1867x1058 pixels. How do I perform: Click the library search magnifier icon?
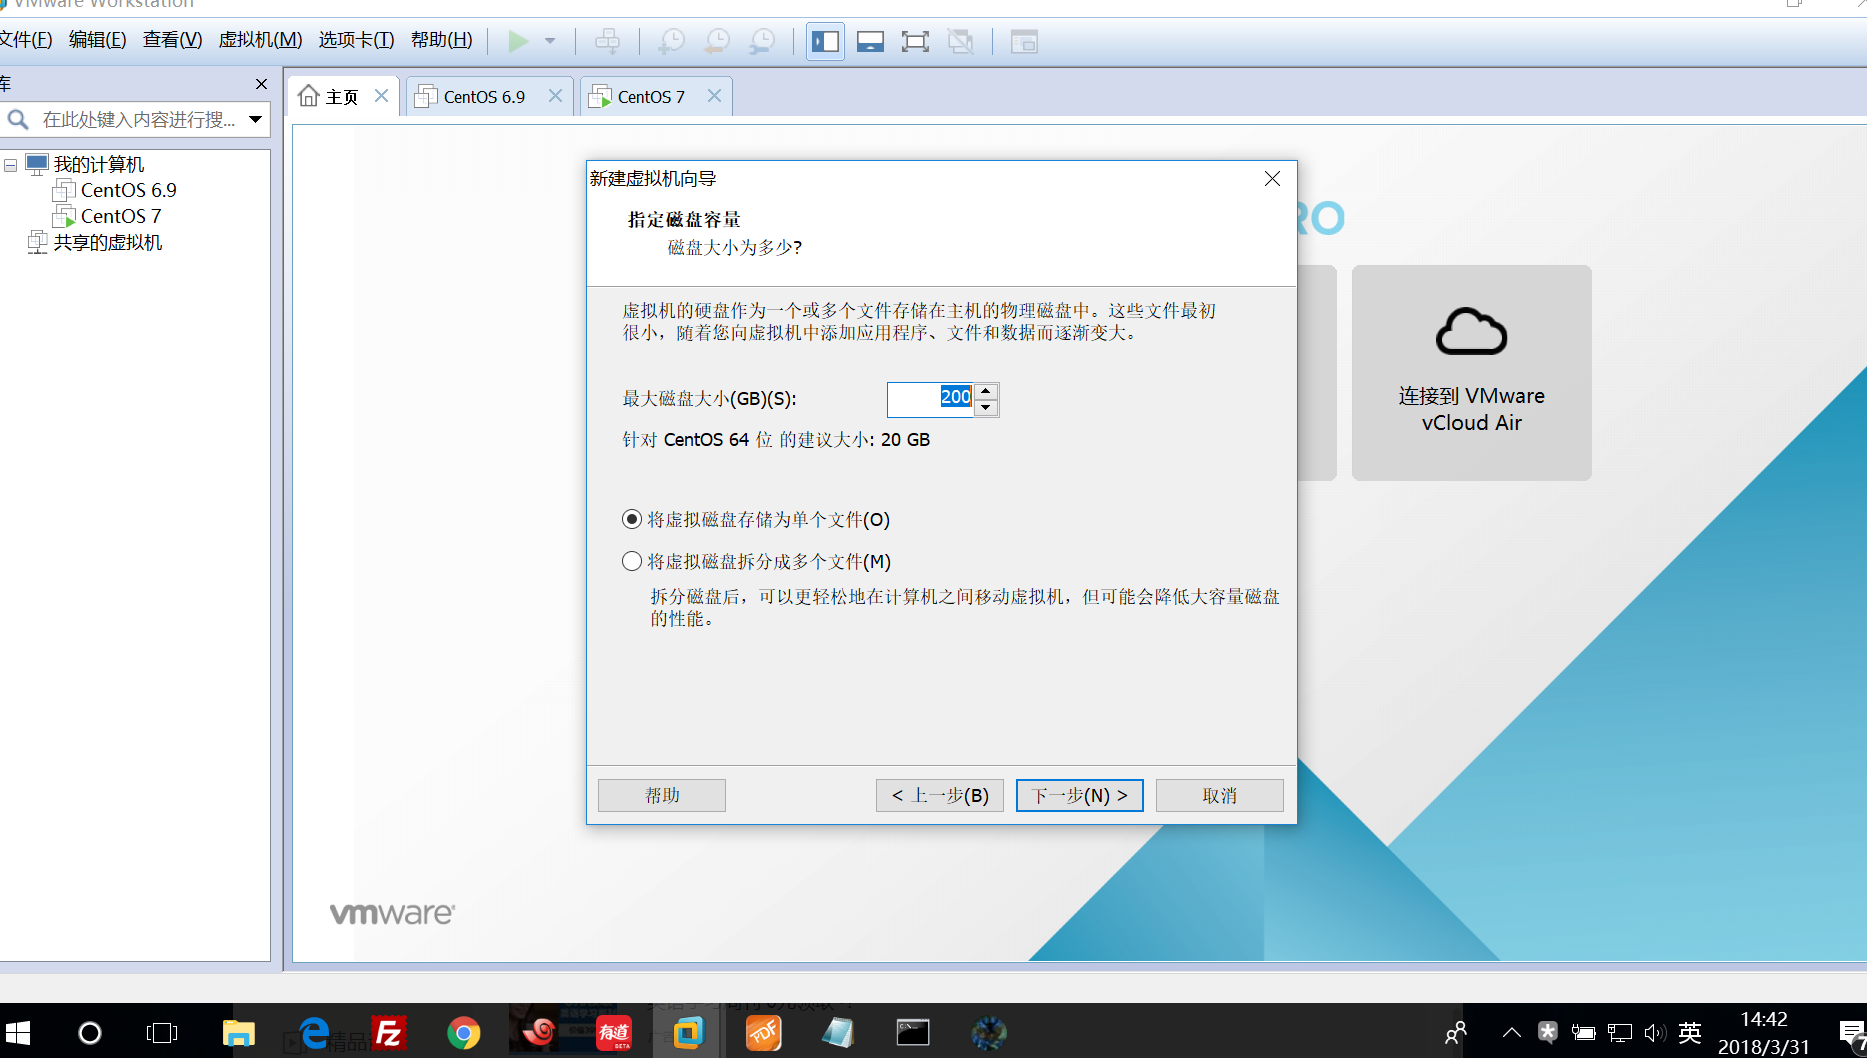pos(17,120)
